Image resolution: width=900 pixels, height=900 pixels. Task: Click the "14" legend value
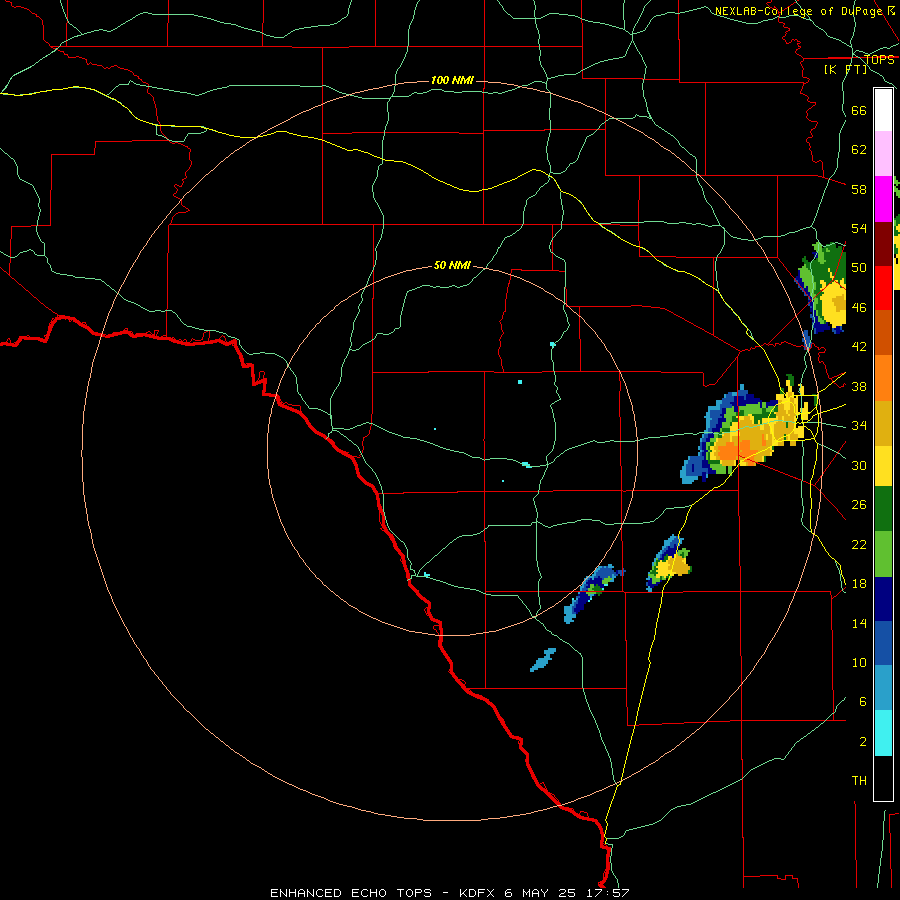[x=859, y=623]
